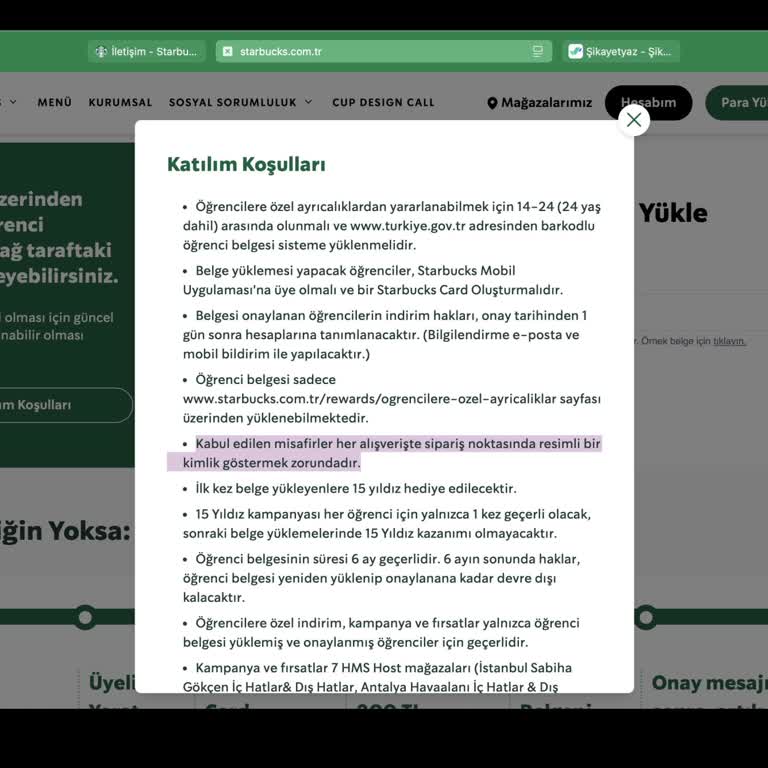Open the SOSYAL SORUMLULUK menu
The width and height of the screenshot is (768, 768).
[233, 102]
